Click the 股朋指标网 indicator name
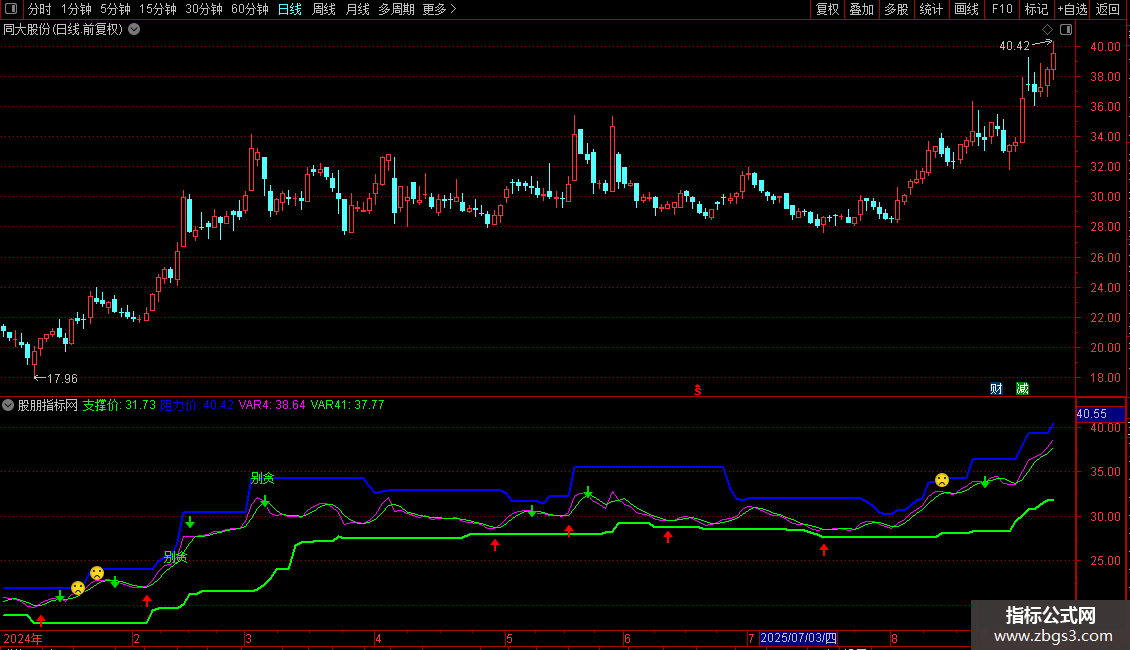This screenshot has width=1130, height=650. tap(48, 405)
